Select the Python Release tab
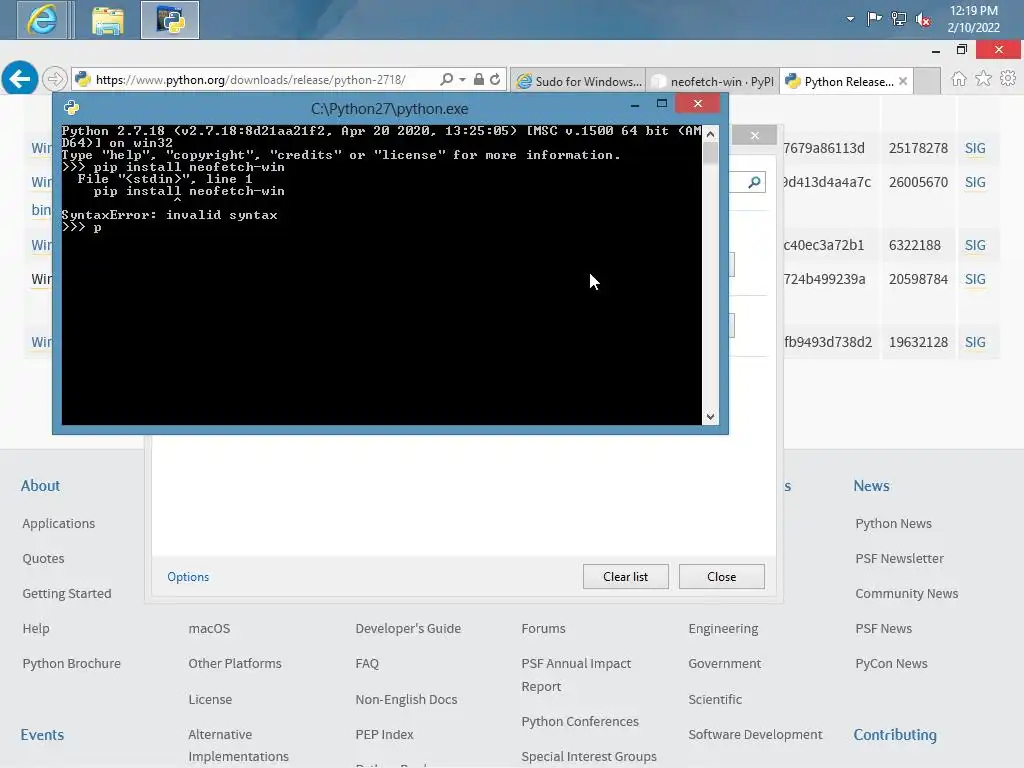The height and width of the screenshot is (768, 1024). click(839, 81)
